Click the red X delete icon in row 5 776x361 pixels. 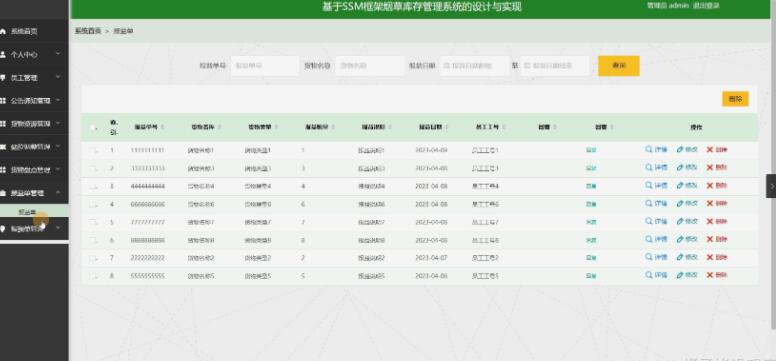(x=710, y=221)
